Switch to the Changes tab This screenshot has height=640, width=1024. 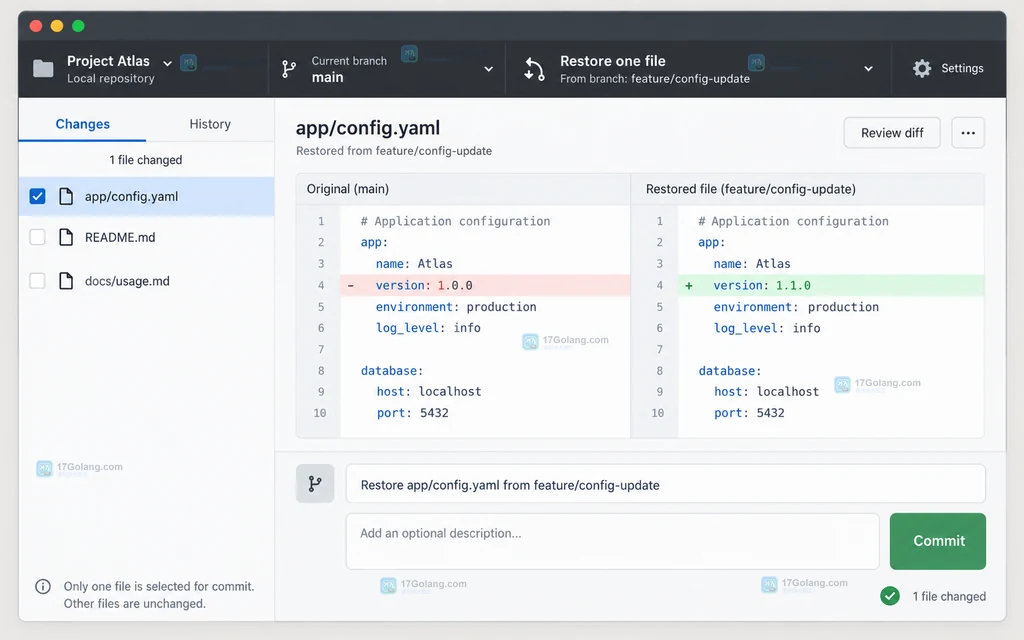[x=82, y=124]
